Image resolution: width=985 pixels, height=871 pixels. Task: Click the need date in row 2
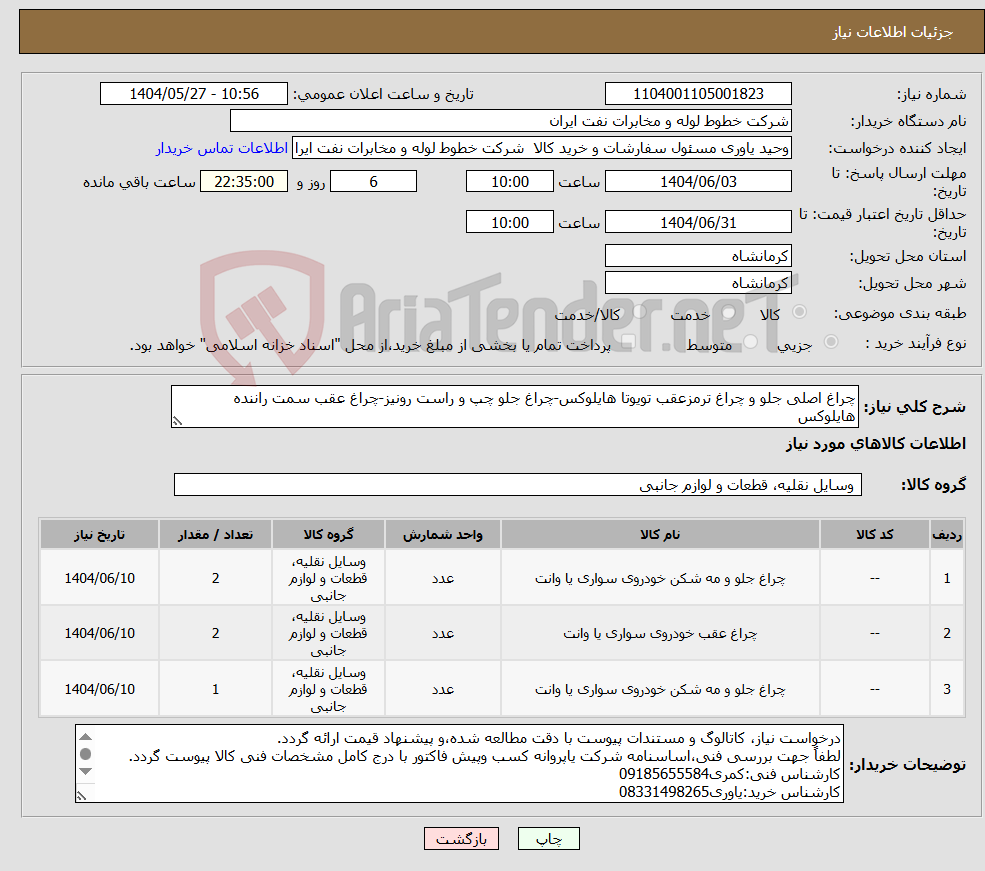click(x=99, y=634)
